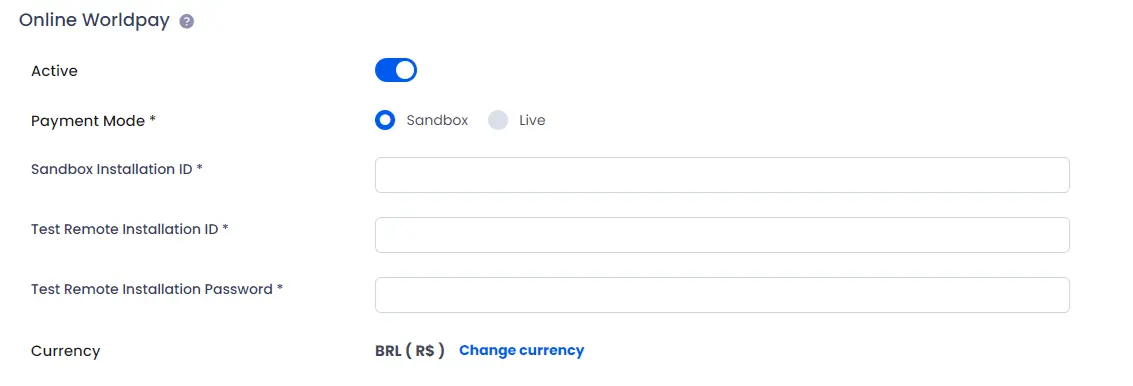The width and height of the screenshot is (1133, 386).
Task: Click the "Active" field label
Action: click(54, 71)
